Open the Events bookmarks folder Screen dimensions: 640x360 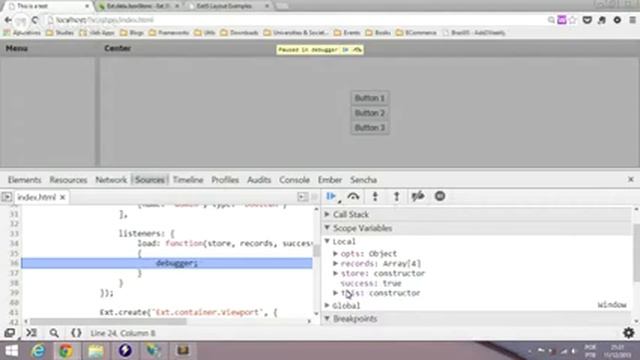pos(347,33)
